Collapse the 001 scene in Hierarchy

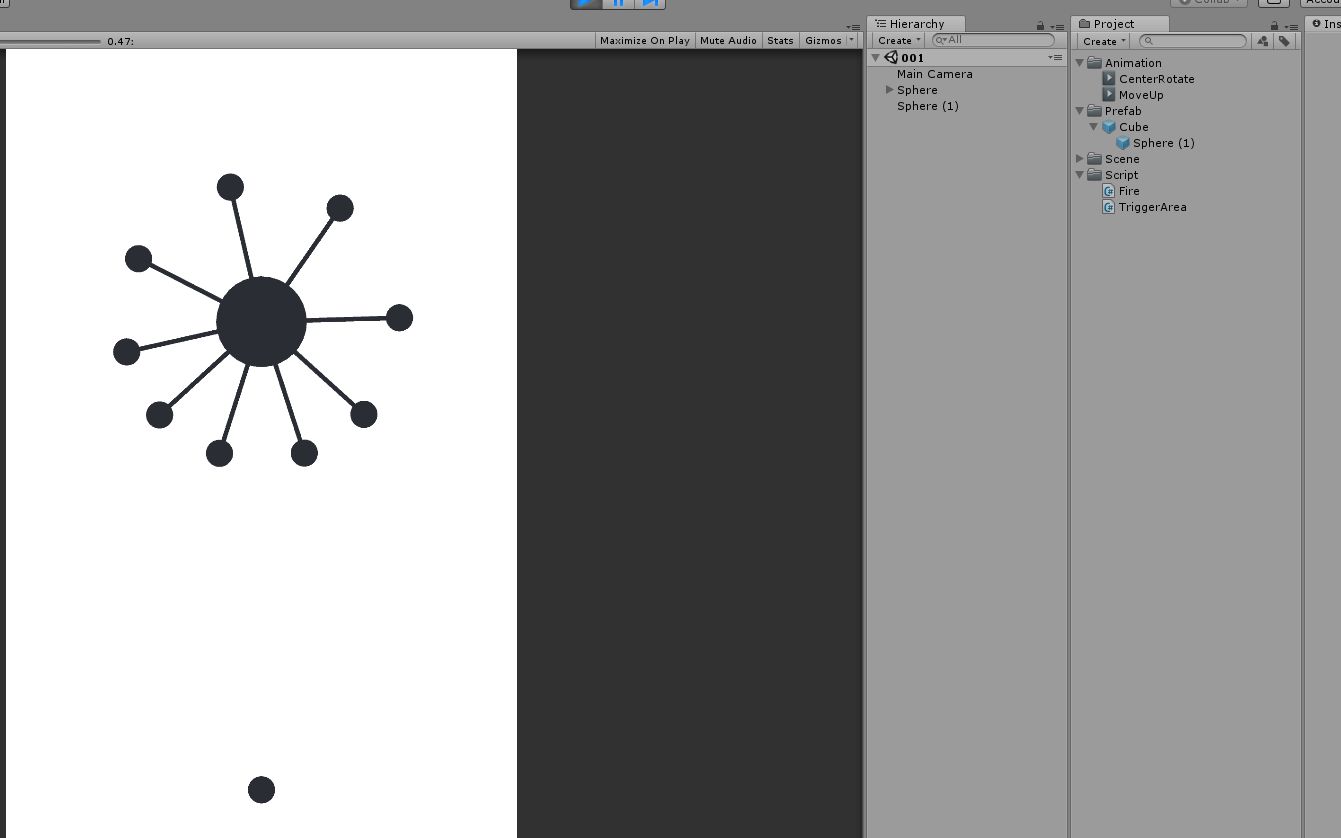[x=875, y=58]
